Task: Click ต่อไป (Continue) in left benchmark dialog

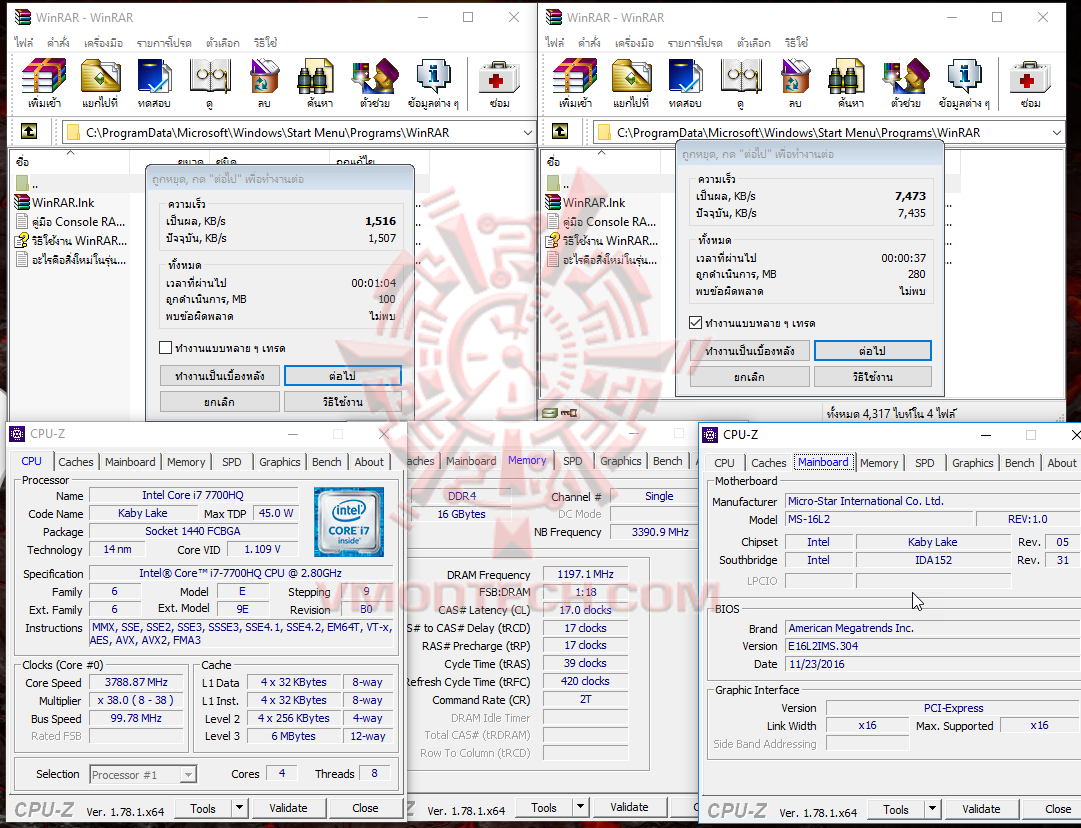Action: pos(343,376)
